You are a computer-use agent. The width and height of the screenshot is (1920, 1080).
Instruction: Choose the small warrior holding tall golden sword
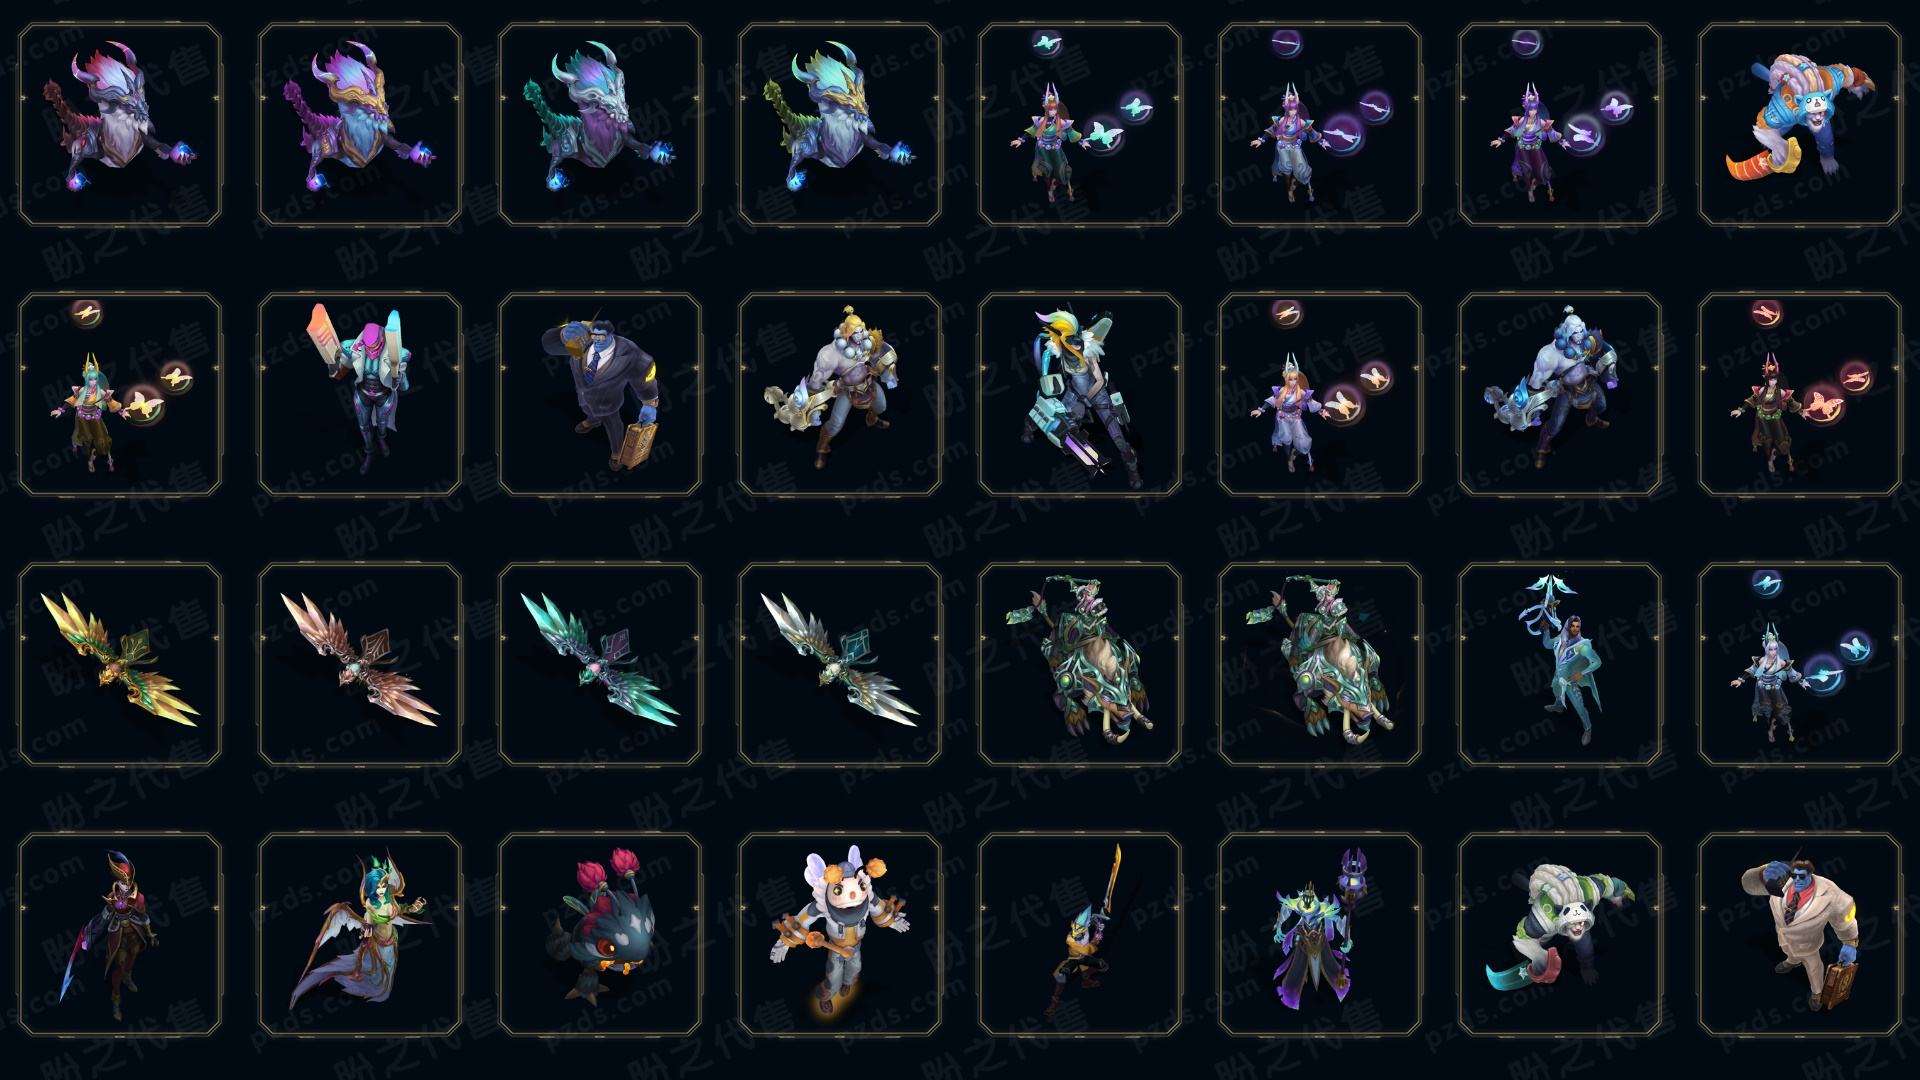coord(1080,934)
